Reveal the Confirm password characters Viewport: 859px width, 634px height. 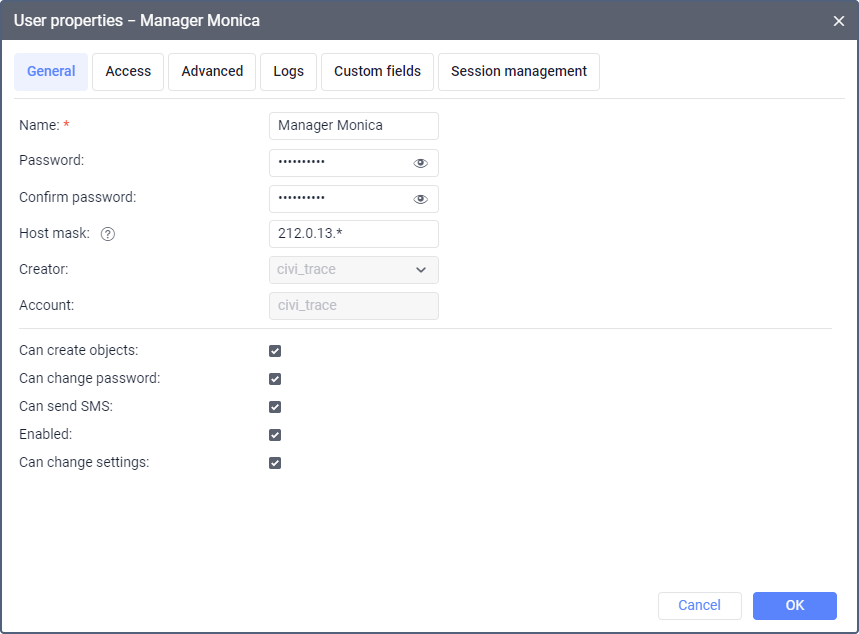coord(421,199)
